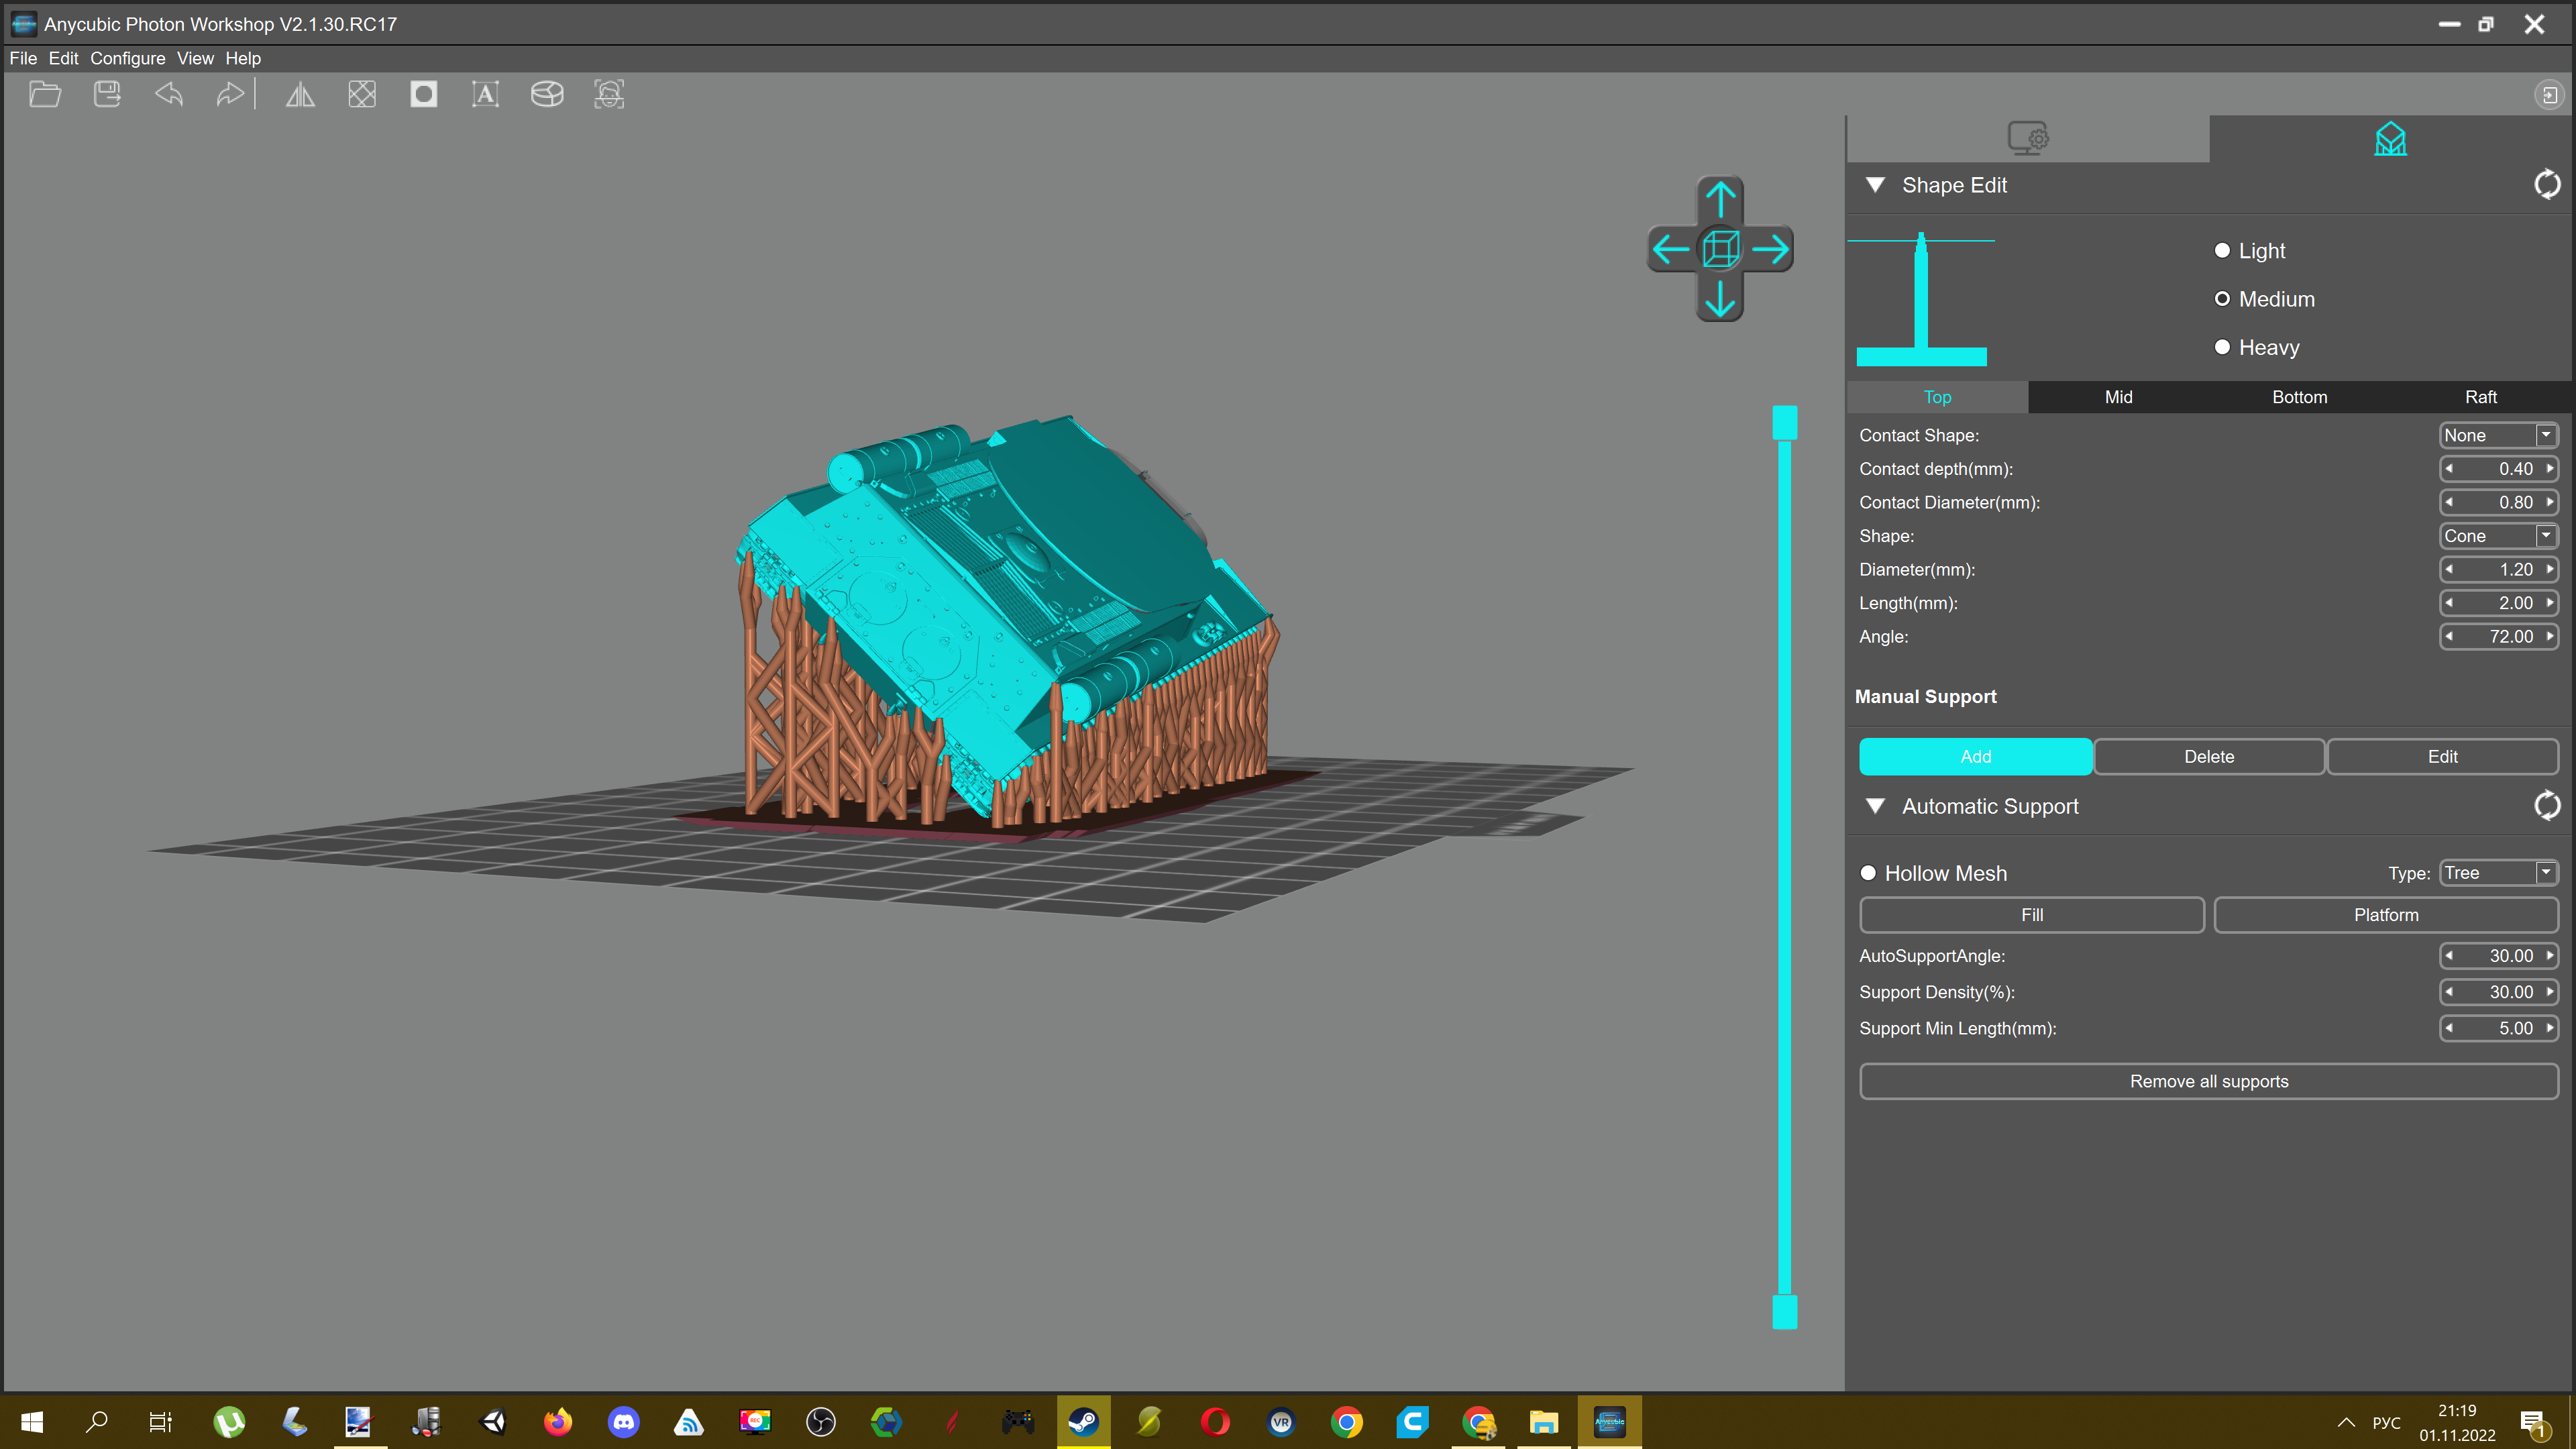Collapse the Shape Edit section
Viewport: 2576px width, 1449px height.
coord(1875,185)
